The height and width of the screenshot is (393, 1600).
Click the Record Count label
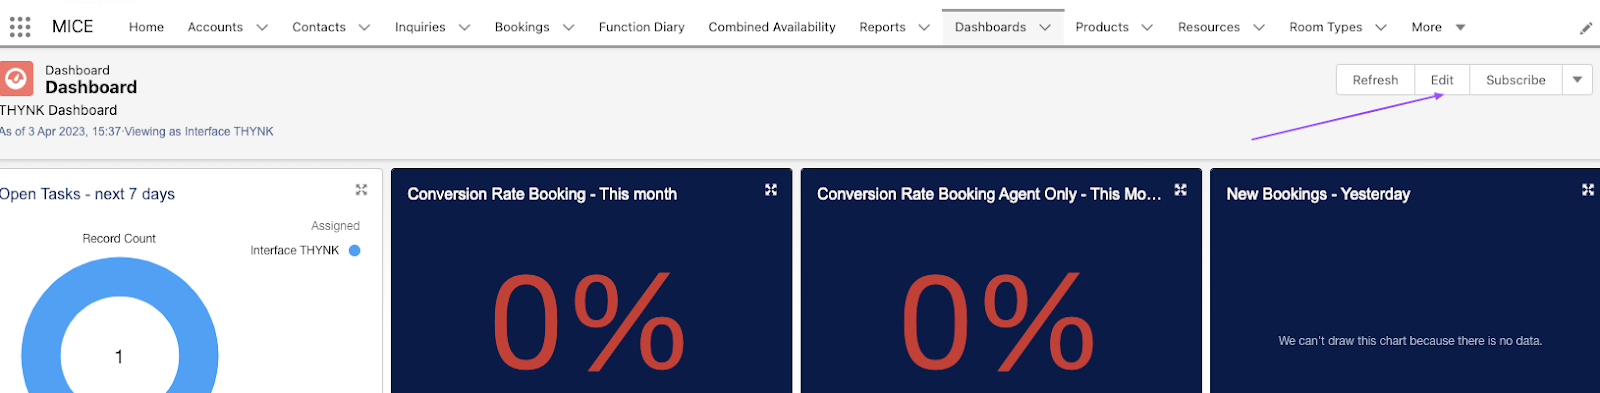119,239
